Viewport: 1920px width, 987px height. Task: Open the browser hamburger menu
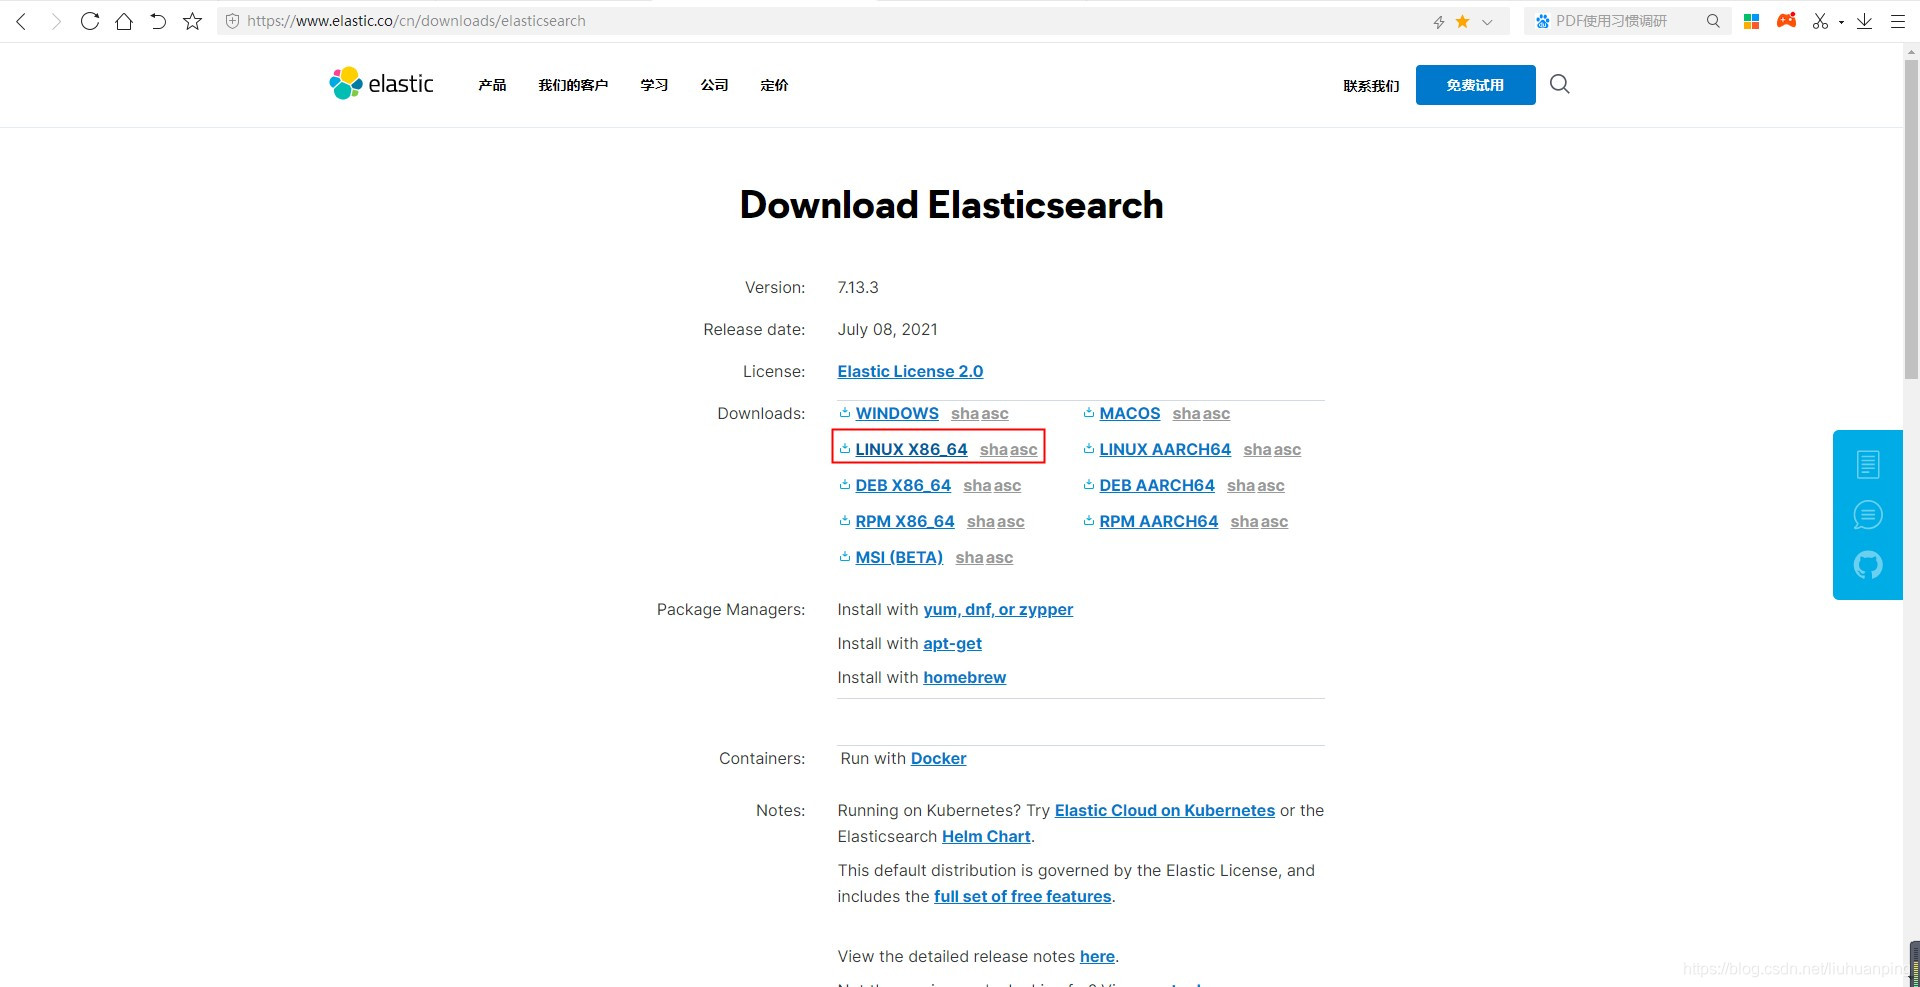pyautogui.click(x=1897, y=21)
